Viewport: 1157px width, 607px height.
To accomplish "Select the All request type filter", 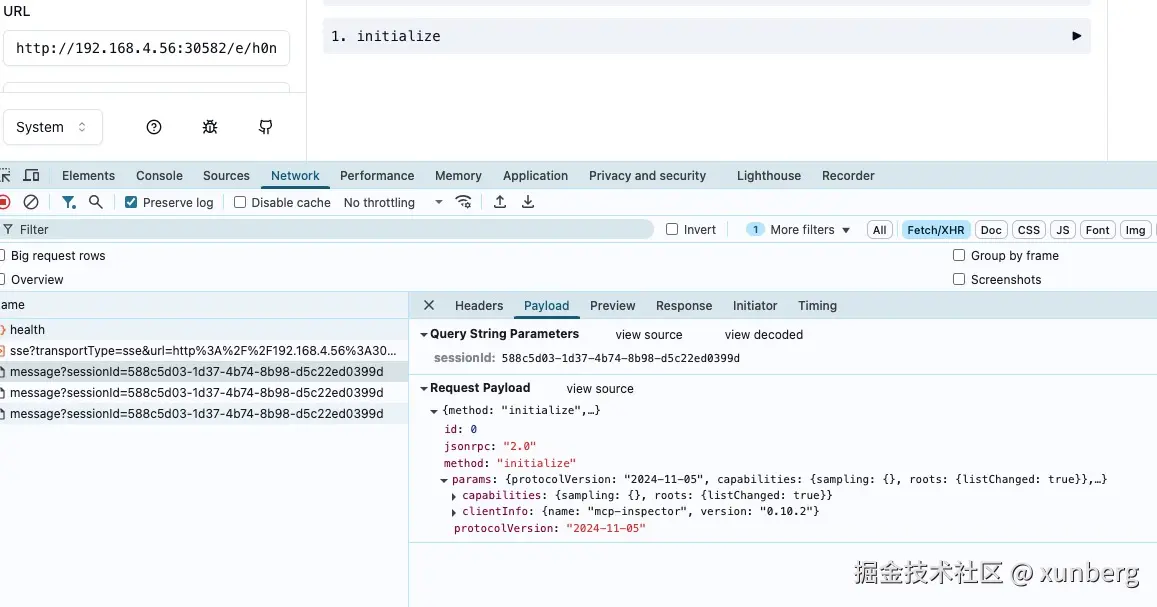I will [x=880, y=230].
